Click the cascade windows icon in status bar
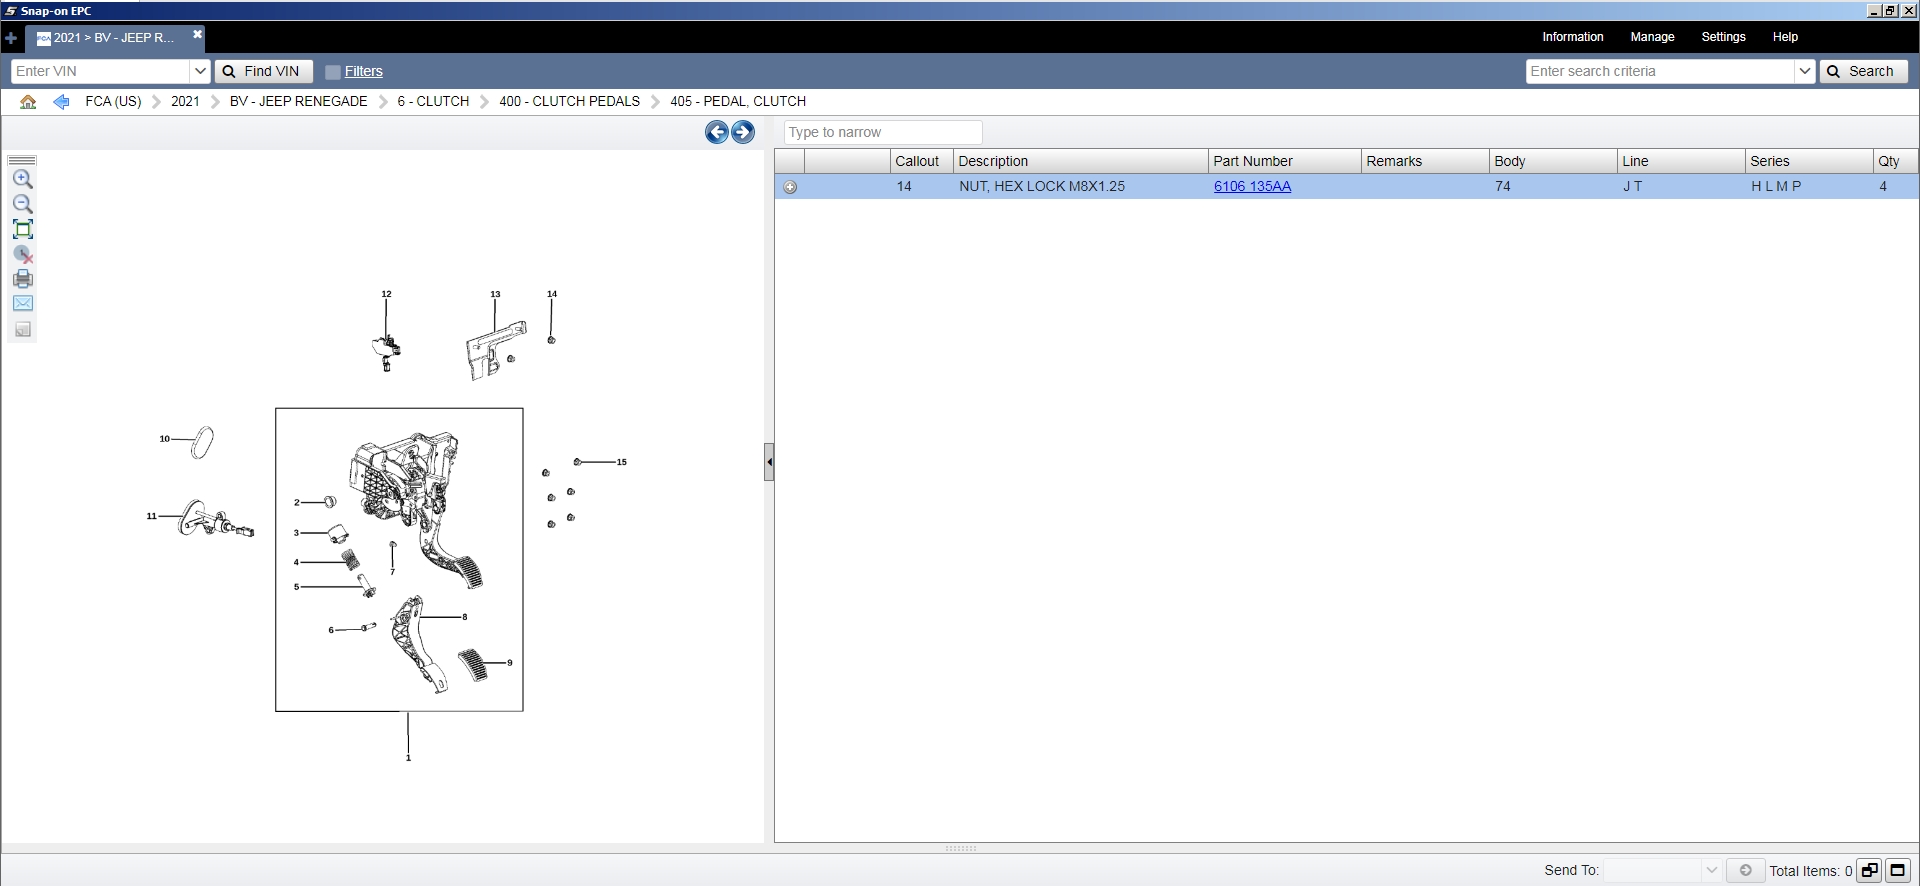This screenshot has height=886, width=1920. (1869, 870)
